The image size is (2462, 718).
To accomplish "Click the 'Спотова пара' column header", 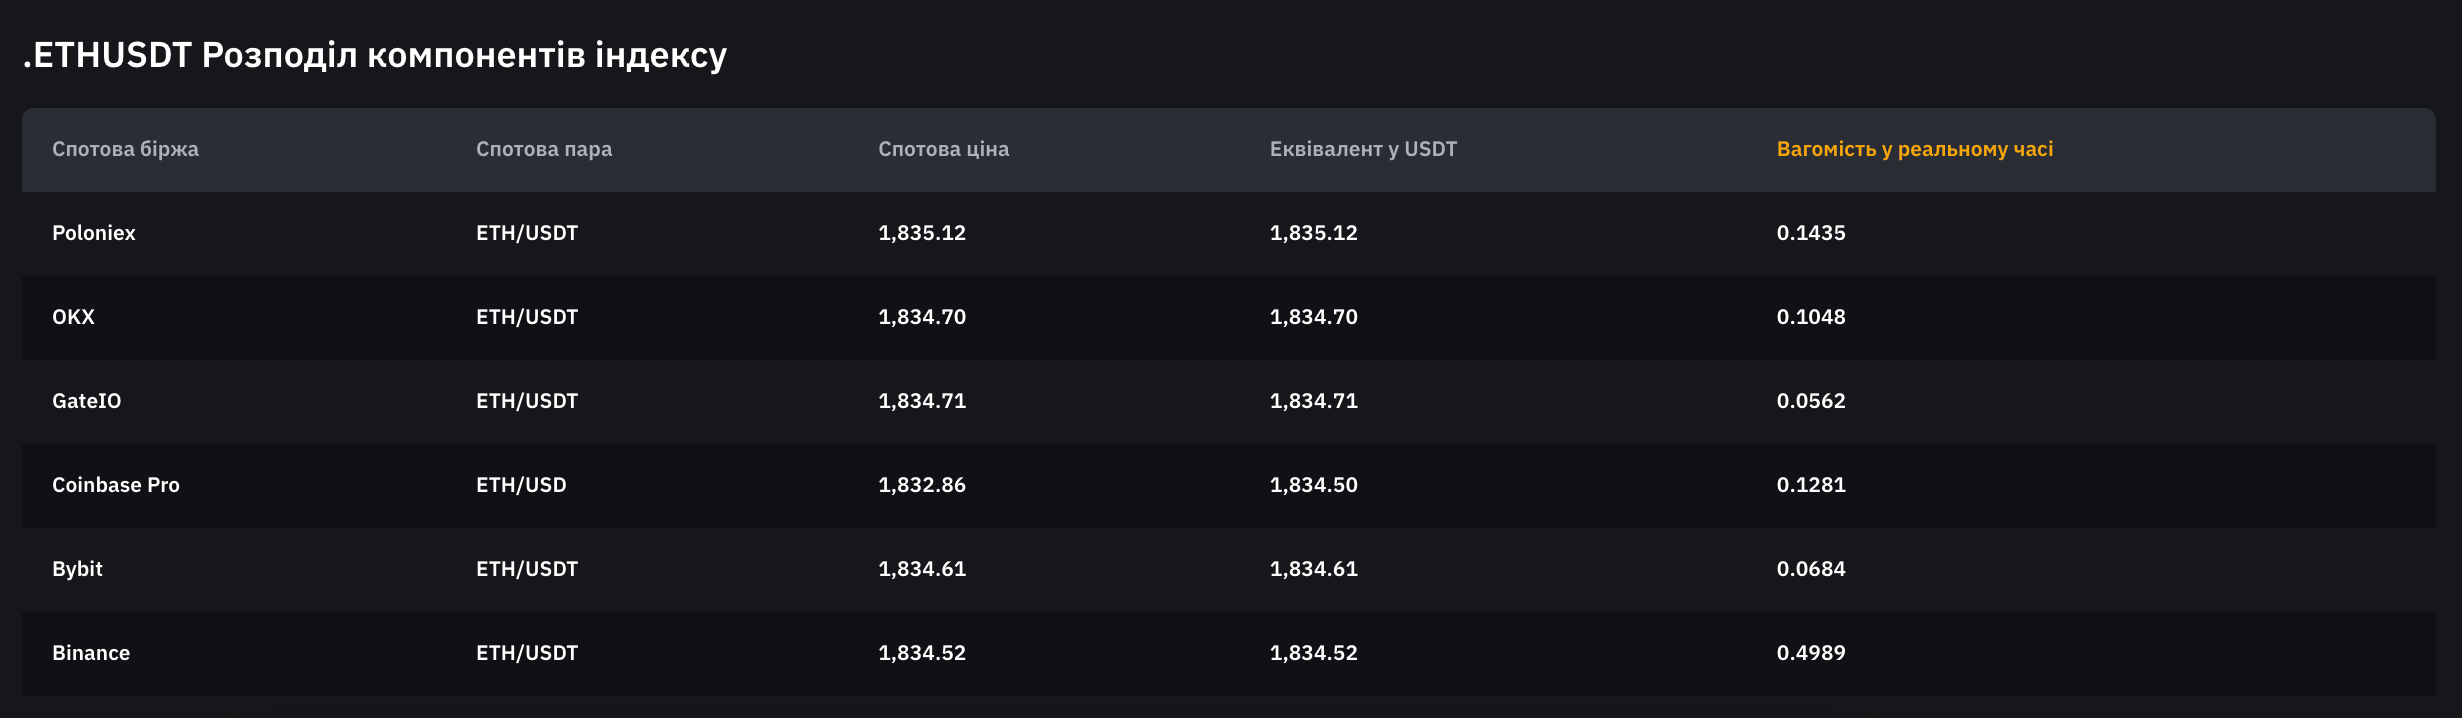I will click(543, 149).
